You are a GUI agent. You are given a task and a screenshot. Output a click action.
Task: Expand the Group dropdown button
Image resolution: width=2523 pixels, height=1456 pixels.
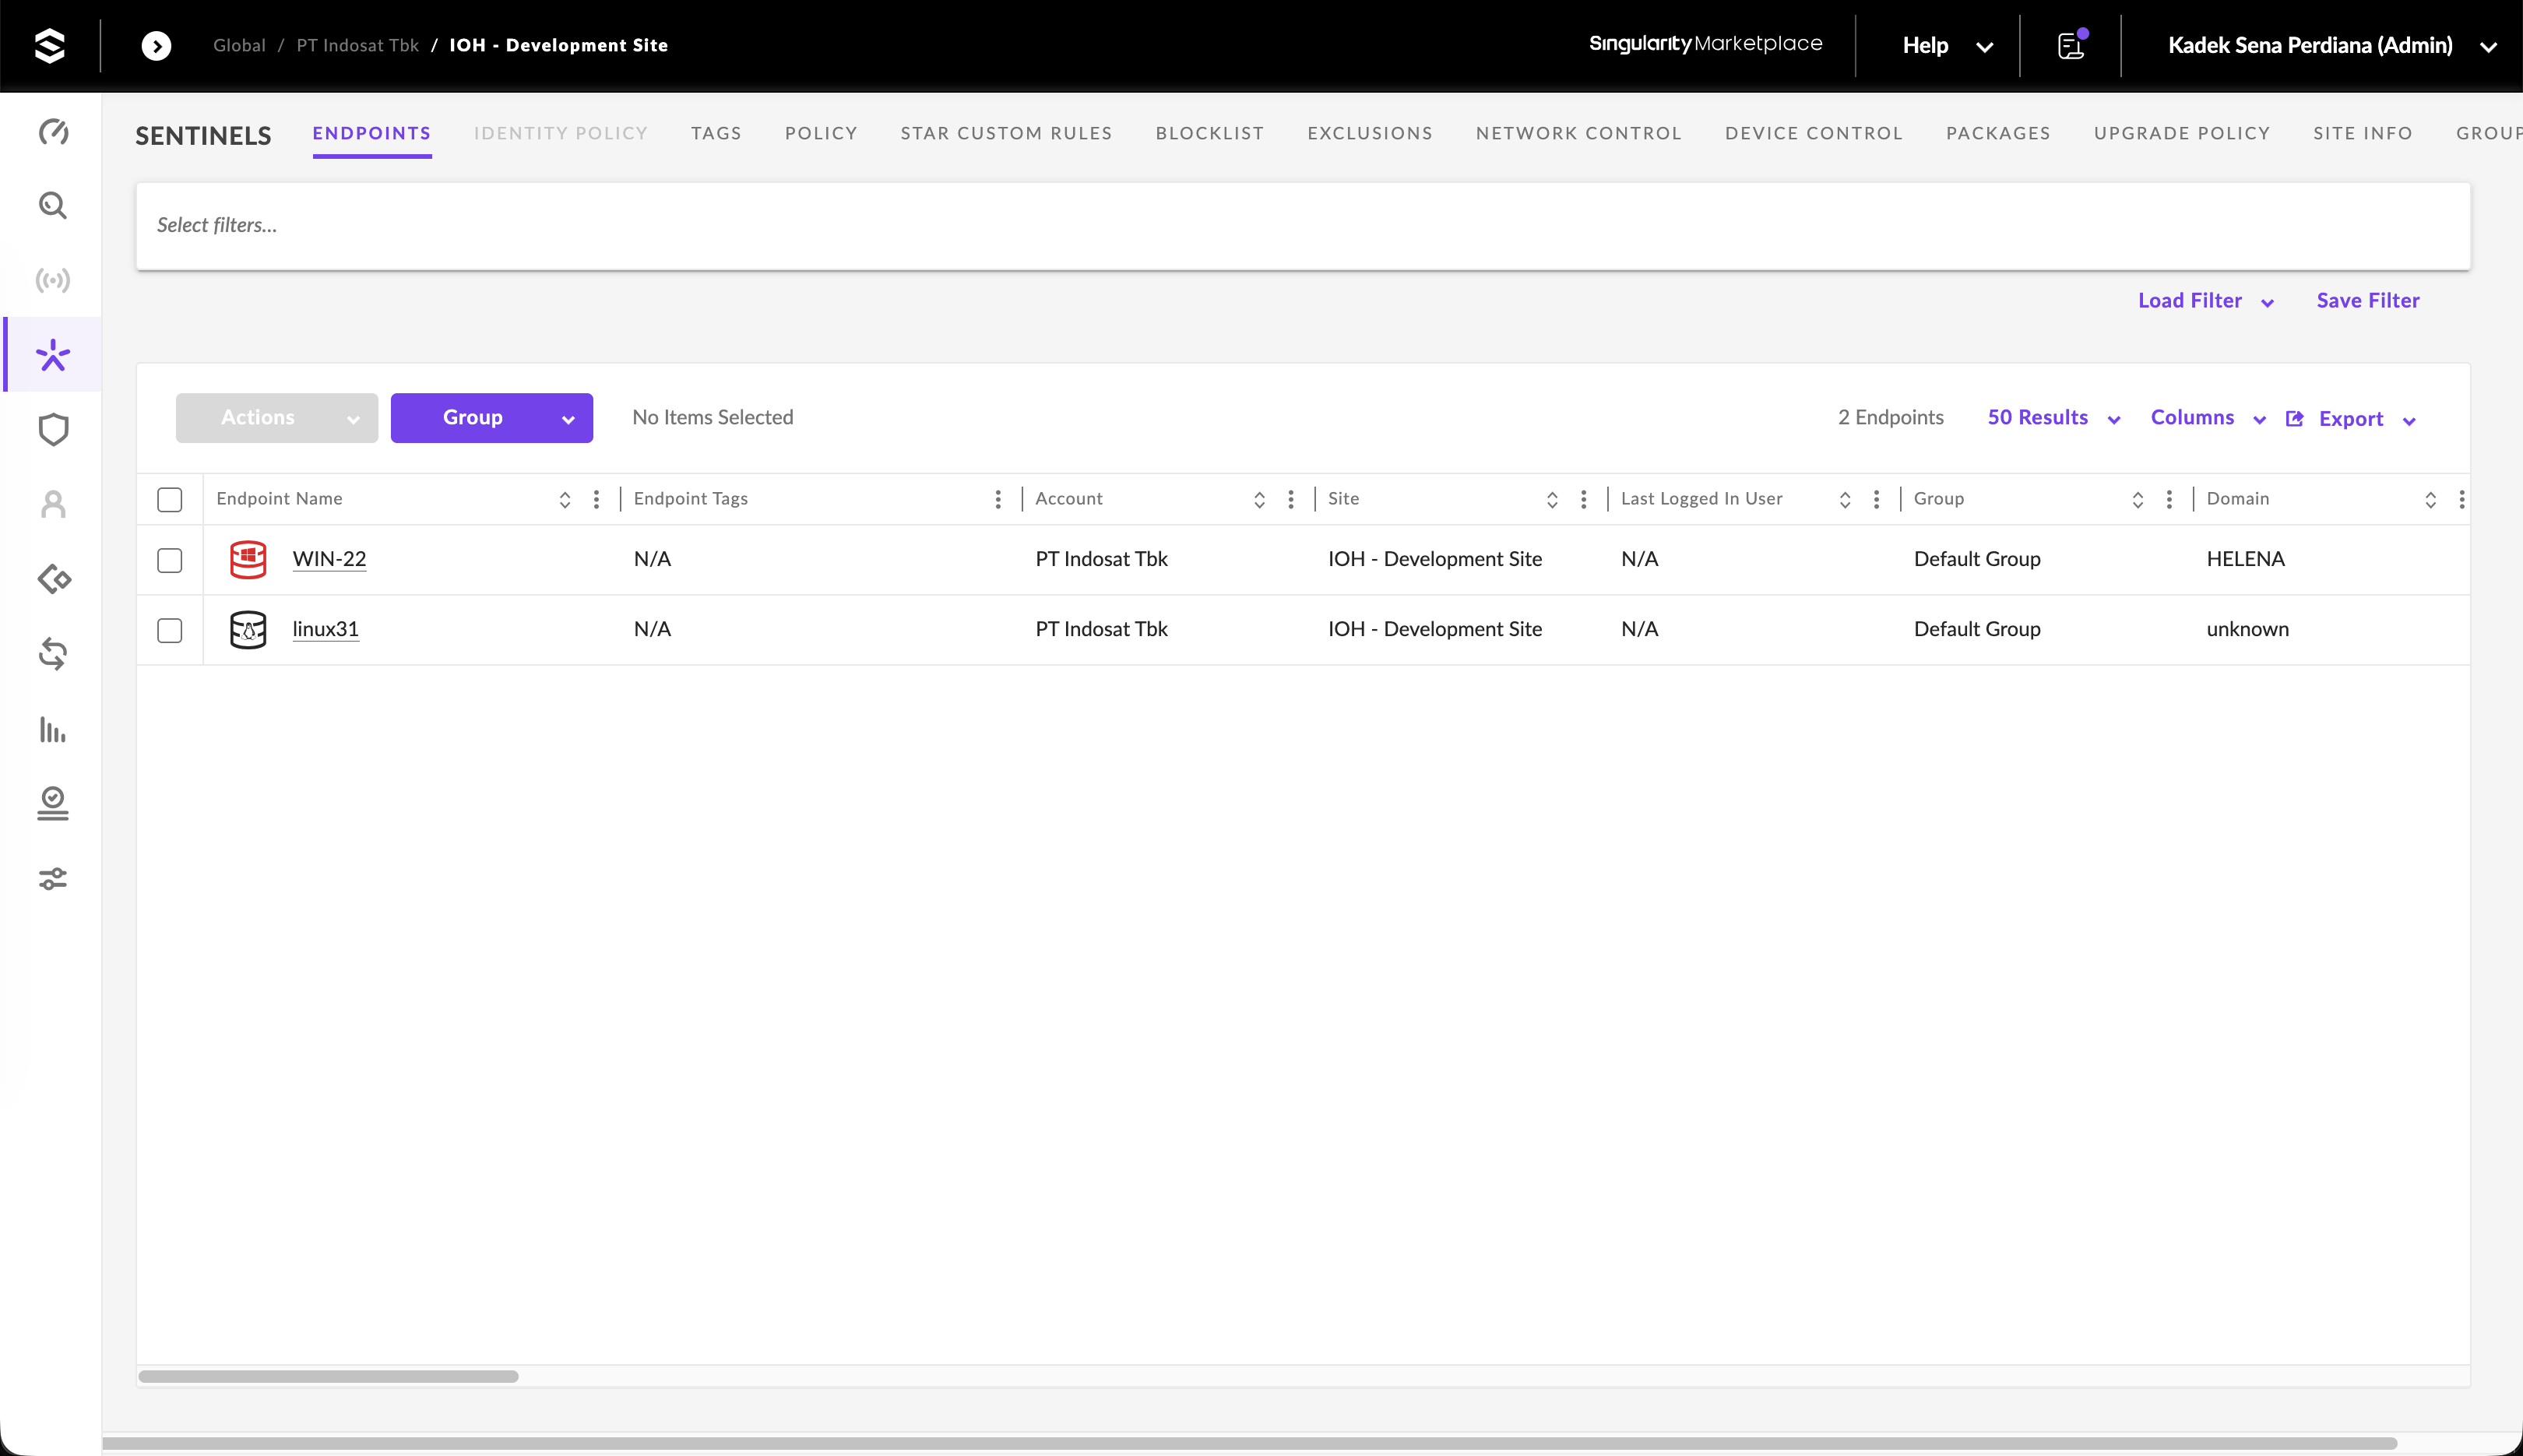(492, 418)
